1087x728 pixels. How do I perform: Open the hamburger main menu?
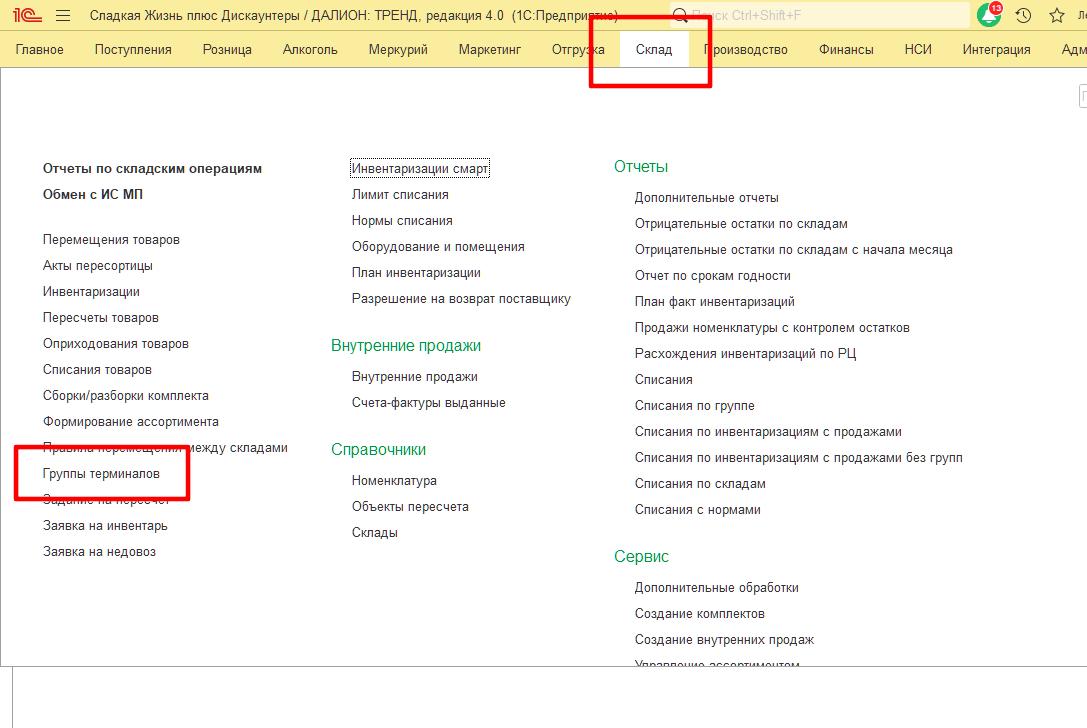click(x=63, y=16)
